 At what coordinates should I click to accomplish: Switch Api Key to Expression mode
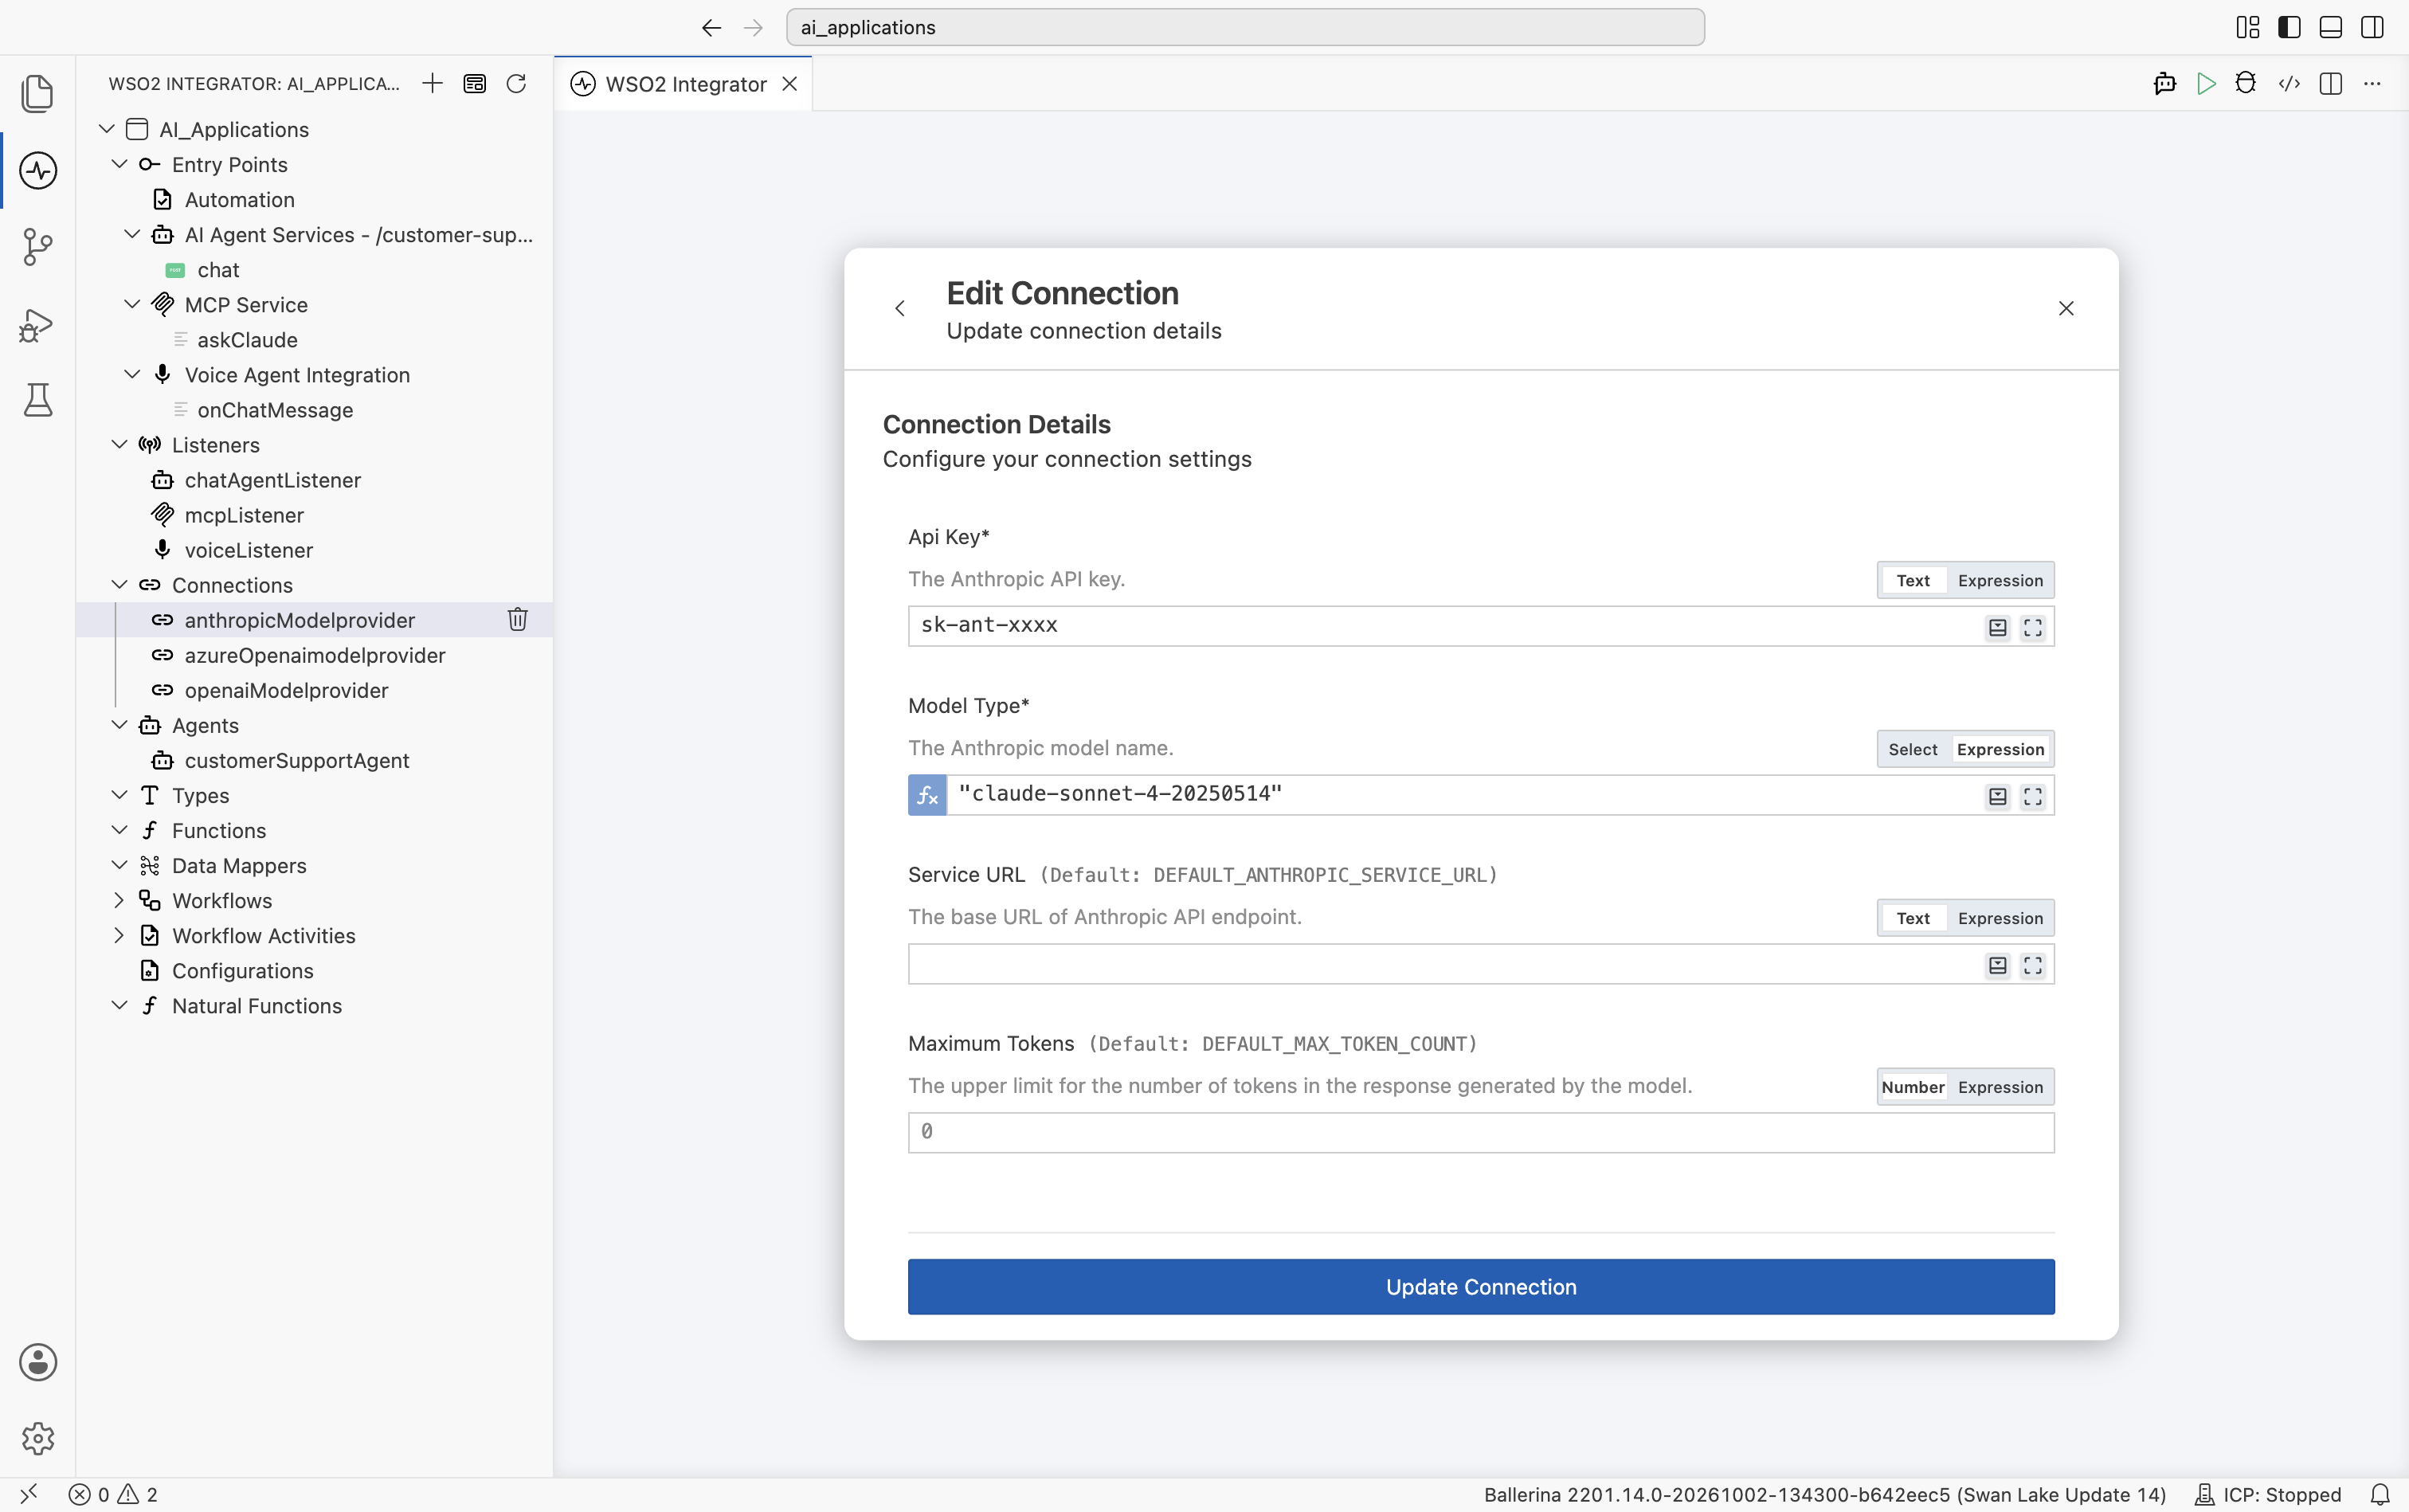2000,580
